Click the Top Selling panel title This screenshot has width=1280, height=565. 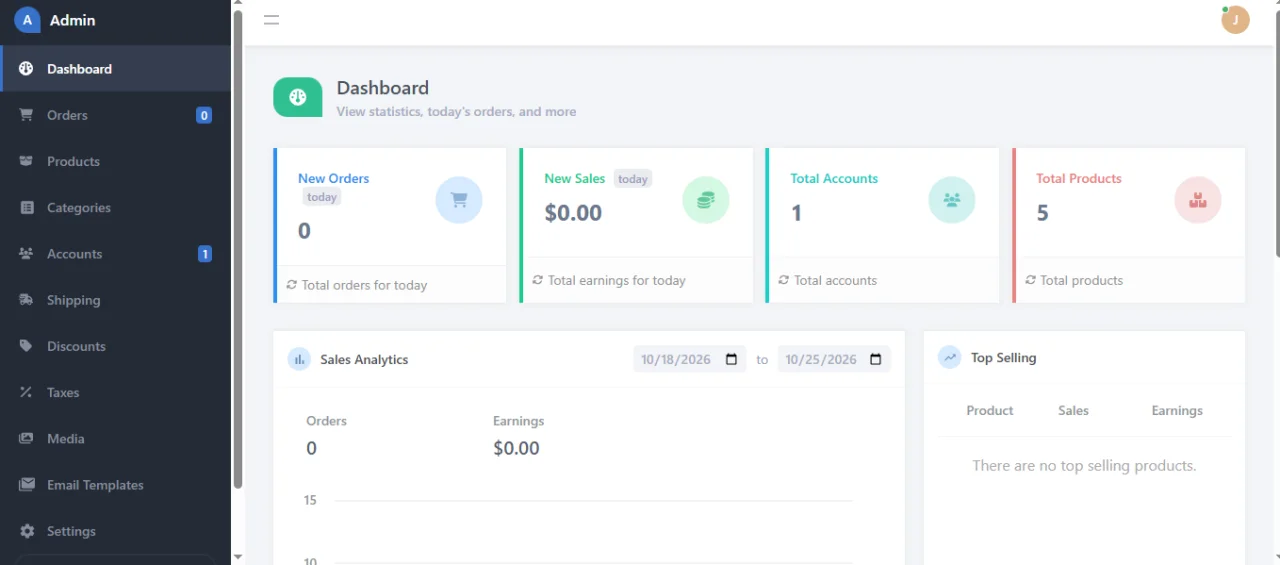coord(1003,357)
